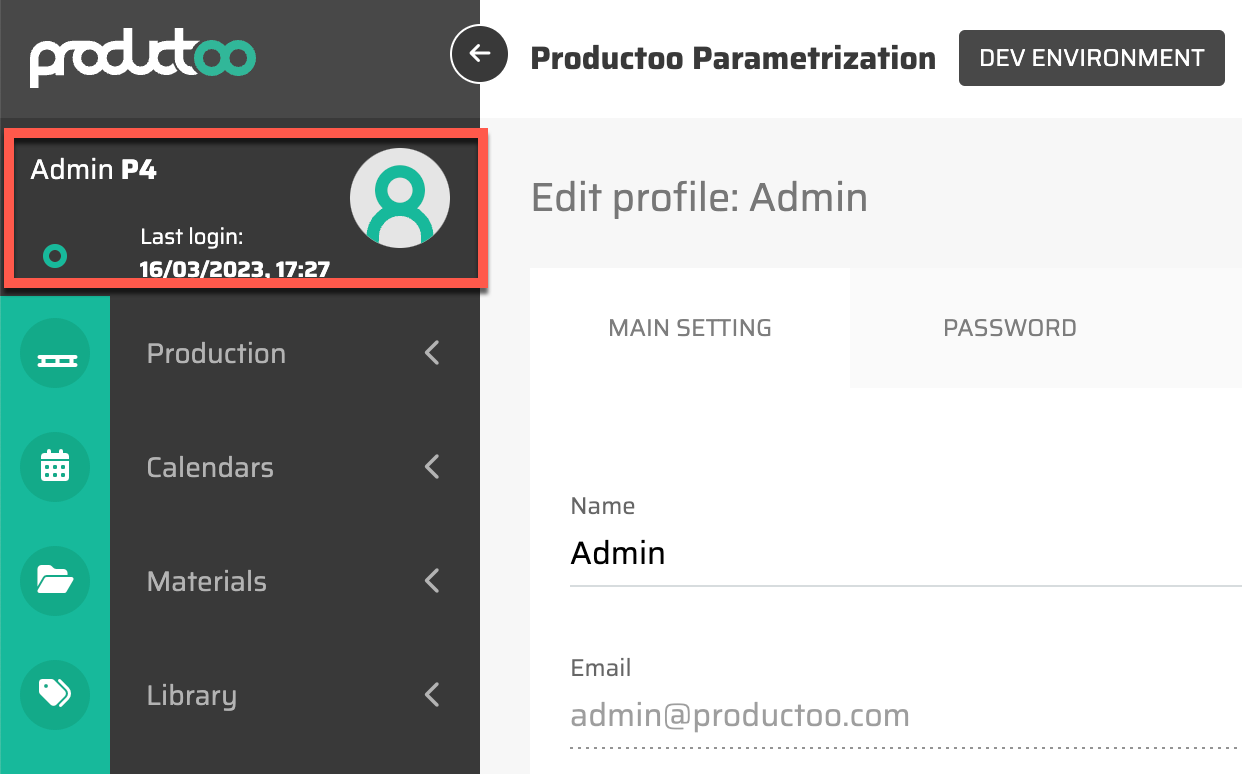The image size is (1242, 774).
Task: Click the green online status ring
Action: click(55, 256)
